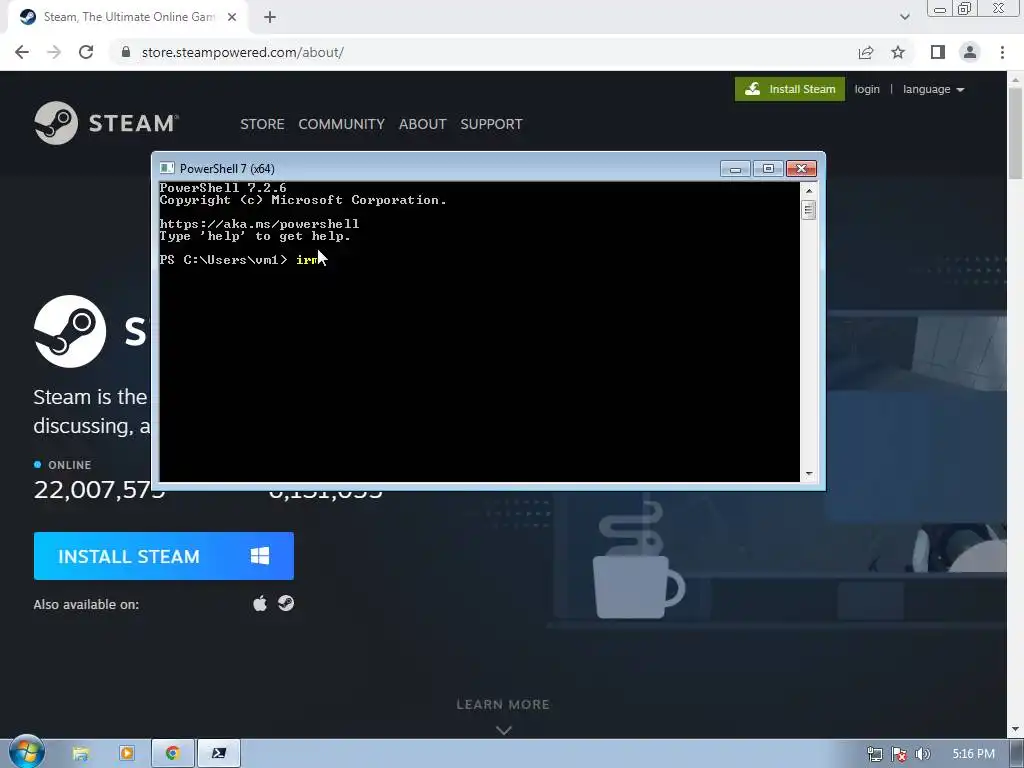
Task: Open the STORE menu
Action: 262,124
